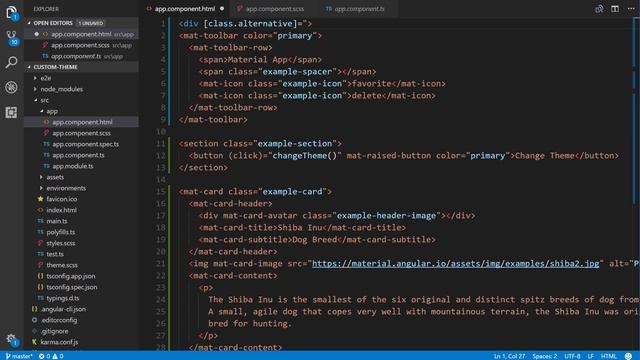The height and width of the screenshot is (360, 640).
Task: Open .gitignore file
Action: pos(81,331)
